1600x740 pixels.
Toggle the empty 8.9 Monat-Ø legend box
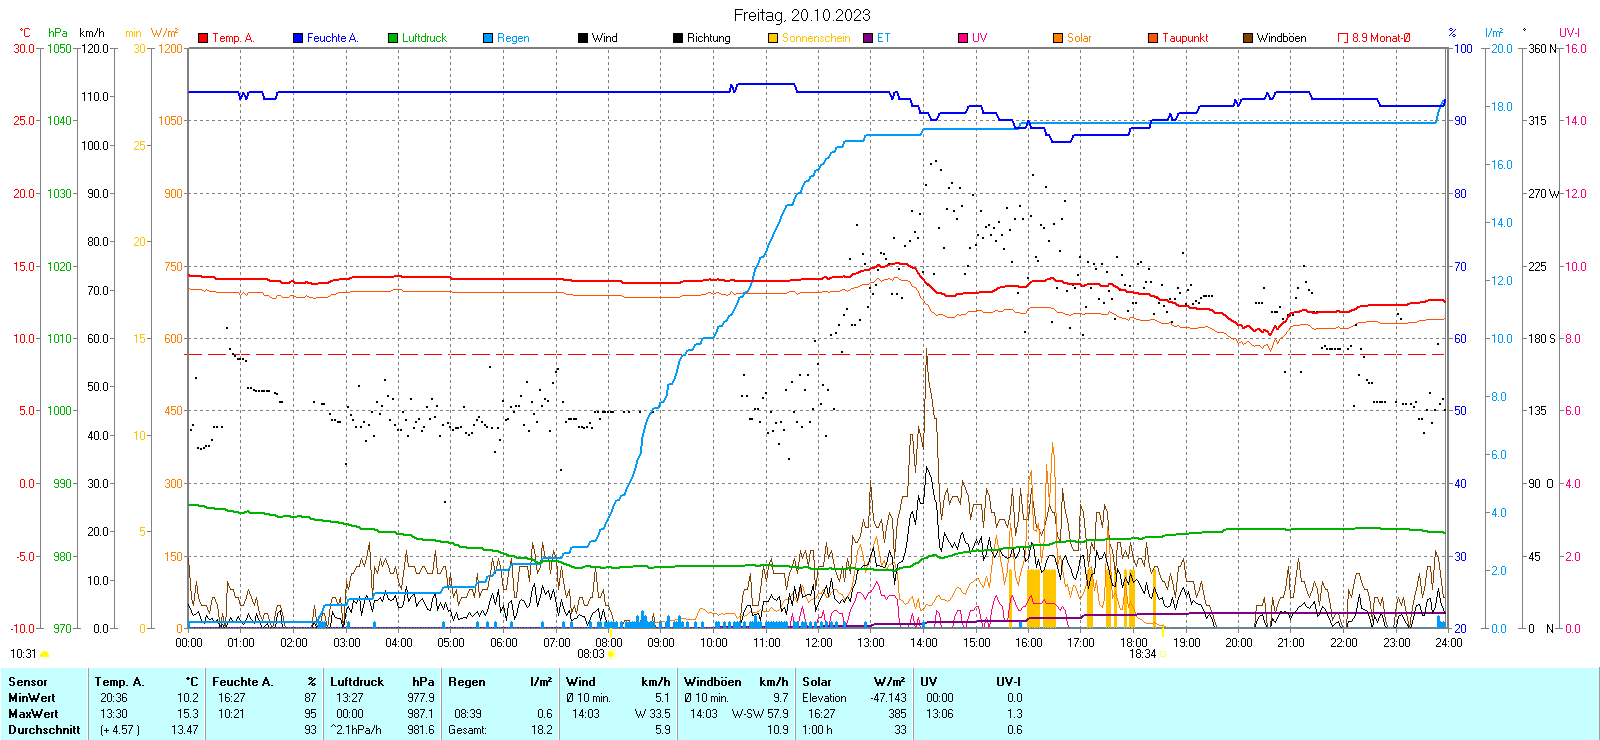(1343, 38)
